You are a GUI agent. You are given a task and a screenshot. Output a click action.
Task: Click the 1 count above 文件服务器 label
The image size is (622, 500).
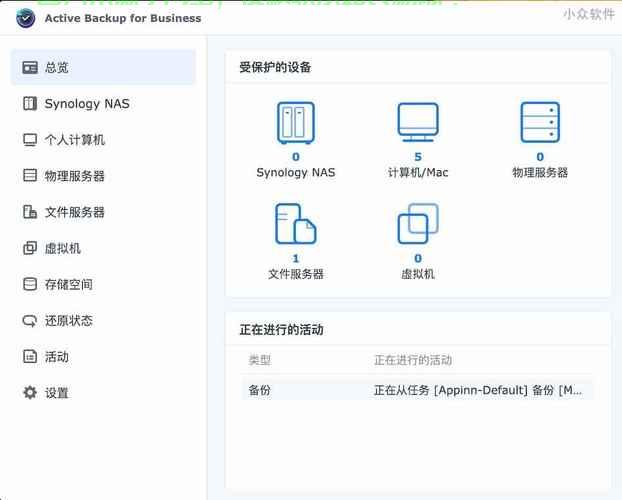pos(296,258)
